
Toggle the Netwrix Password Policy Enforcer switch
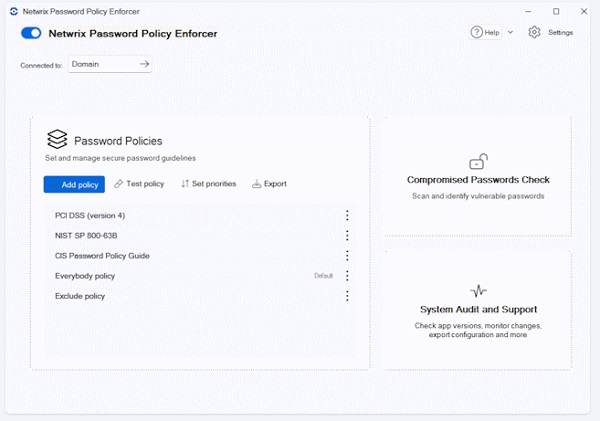[31, 33]
